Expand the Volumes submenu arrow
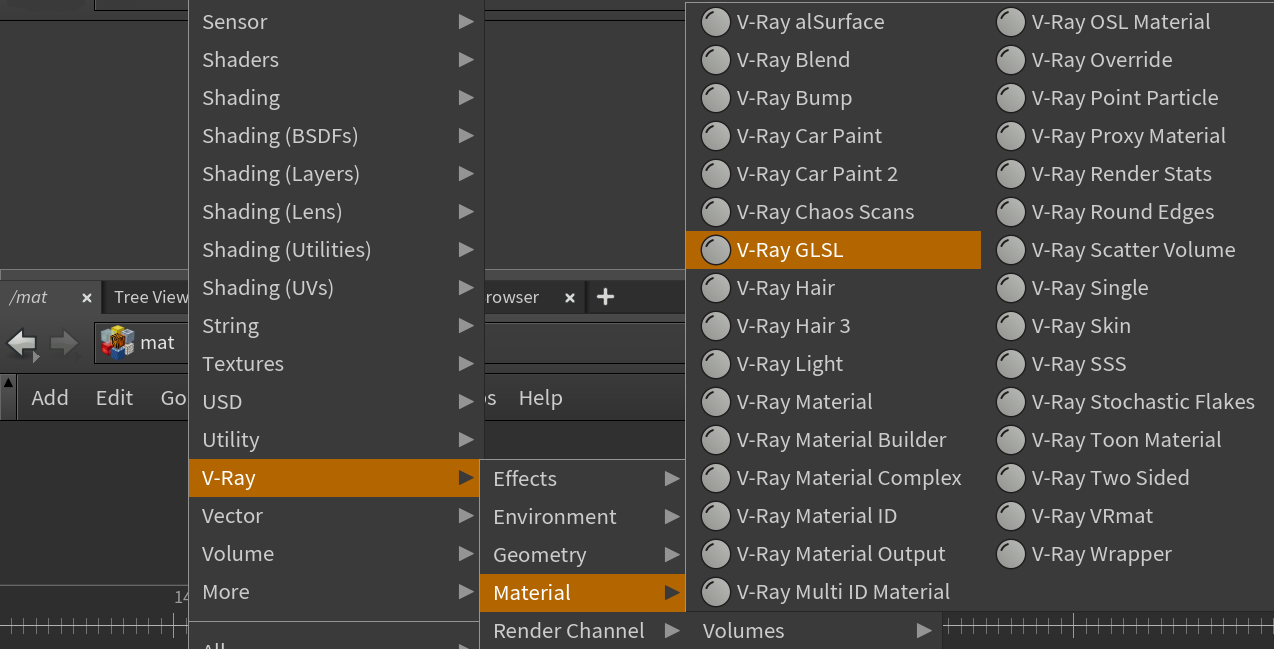This screenshot has width=1274, height=649. 924,631
